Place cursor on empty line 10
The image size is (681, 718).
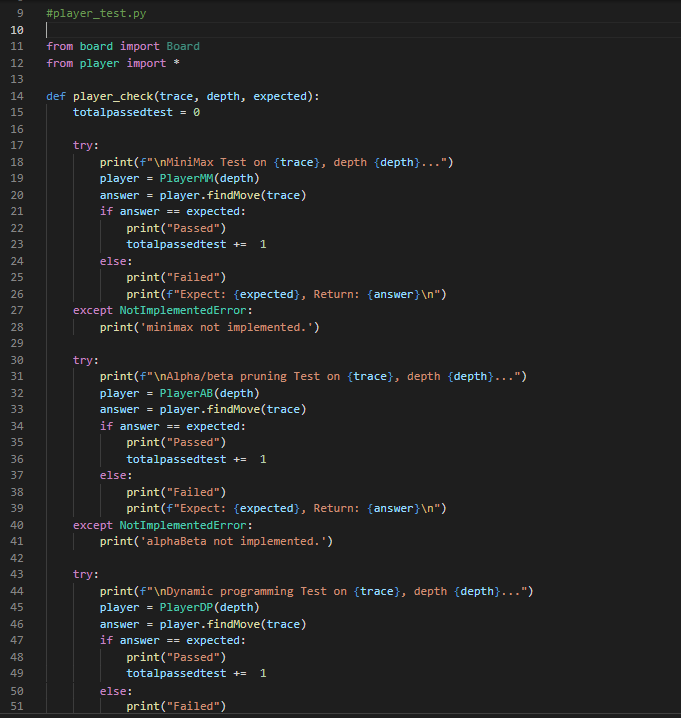click(x=362, y=30)
